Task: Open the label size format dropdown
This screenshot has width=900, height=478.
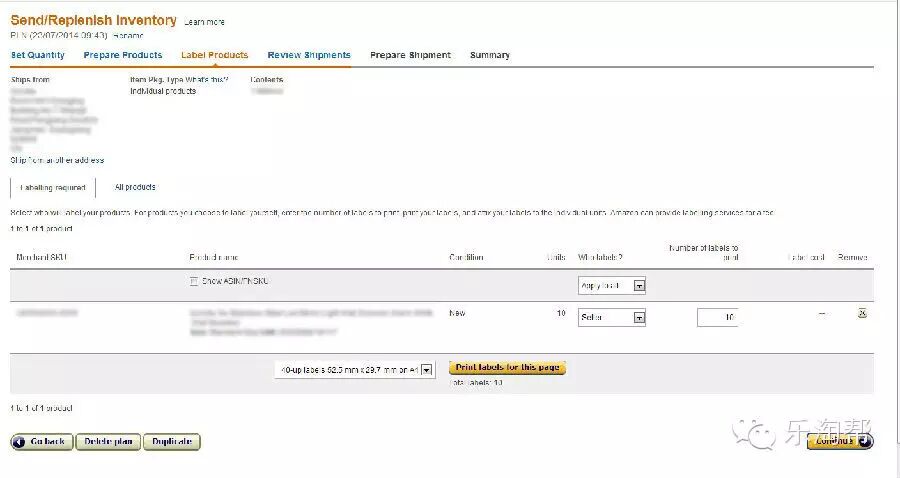Action: pyautogui.click(x=355, y=370)
